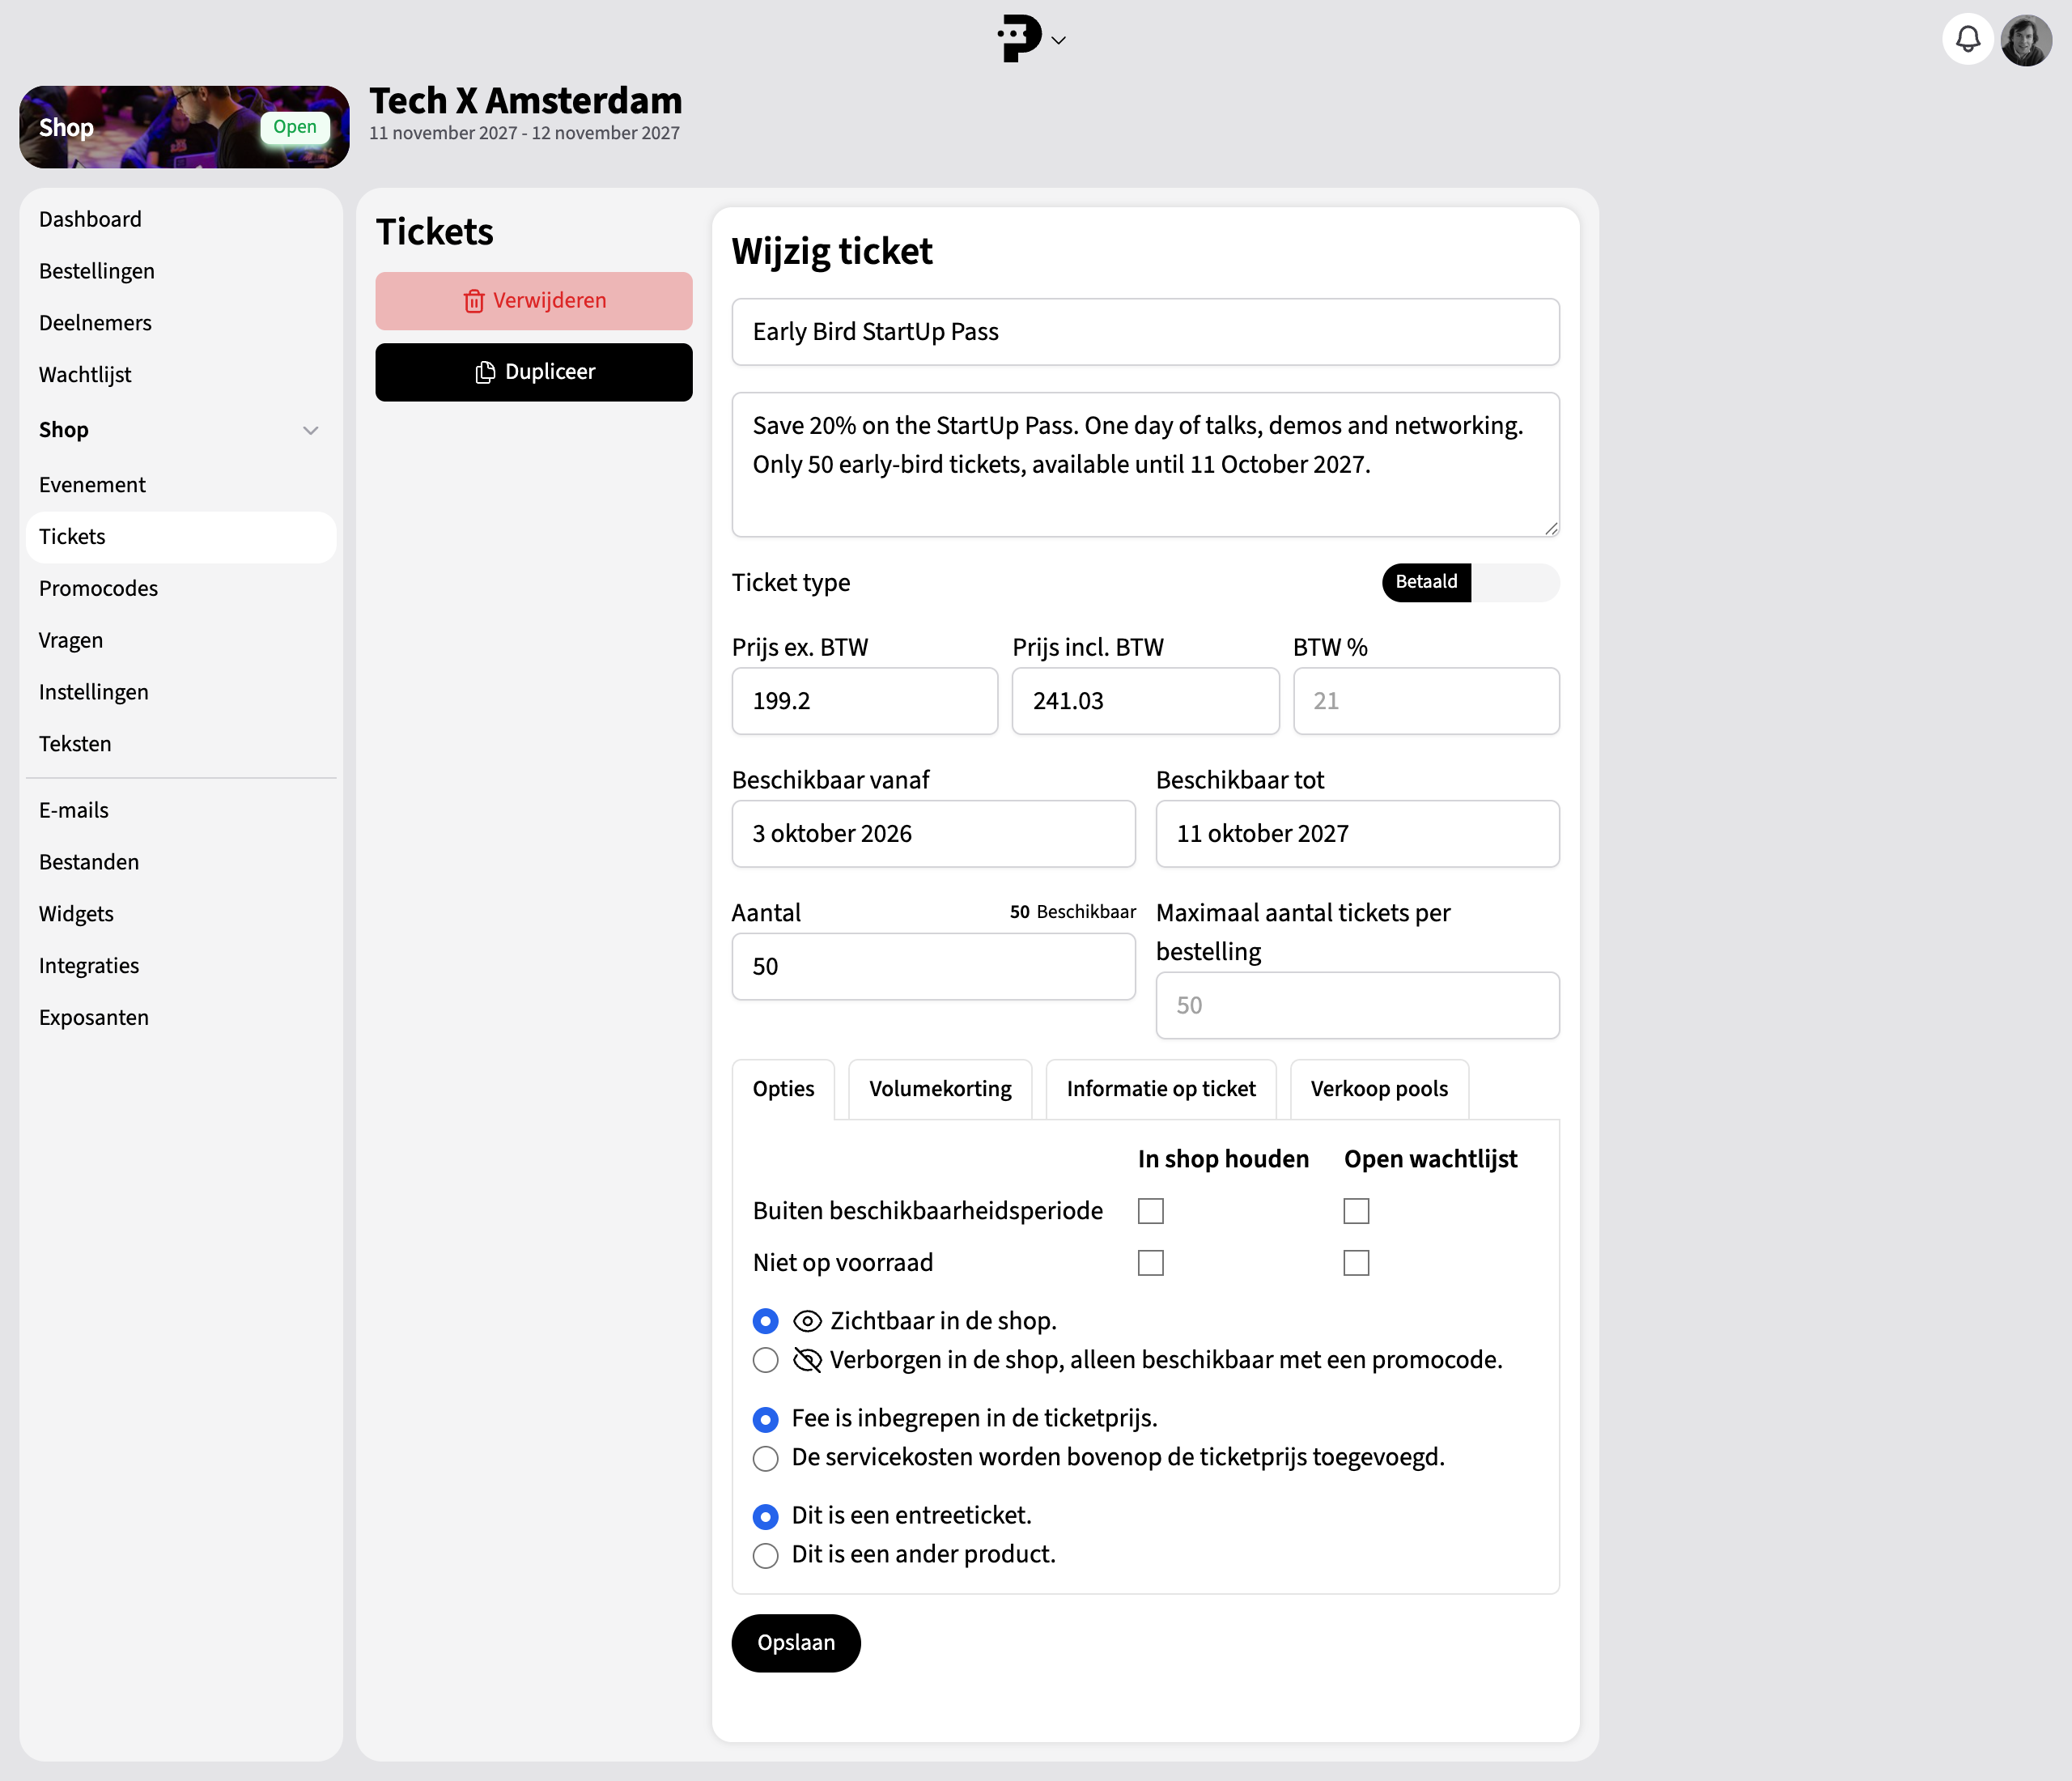Open the Informatie op ticket tab

point(1161,1089)
